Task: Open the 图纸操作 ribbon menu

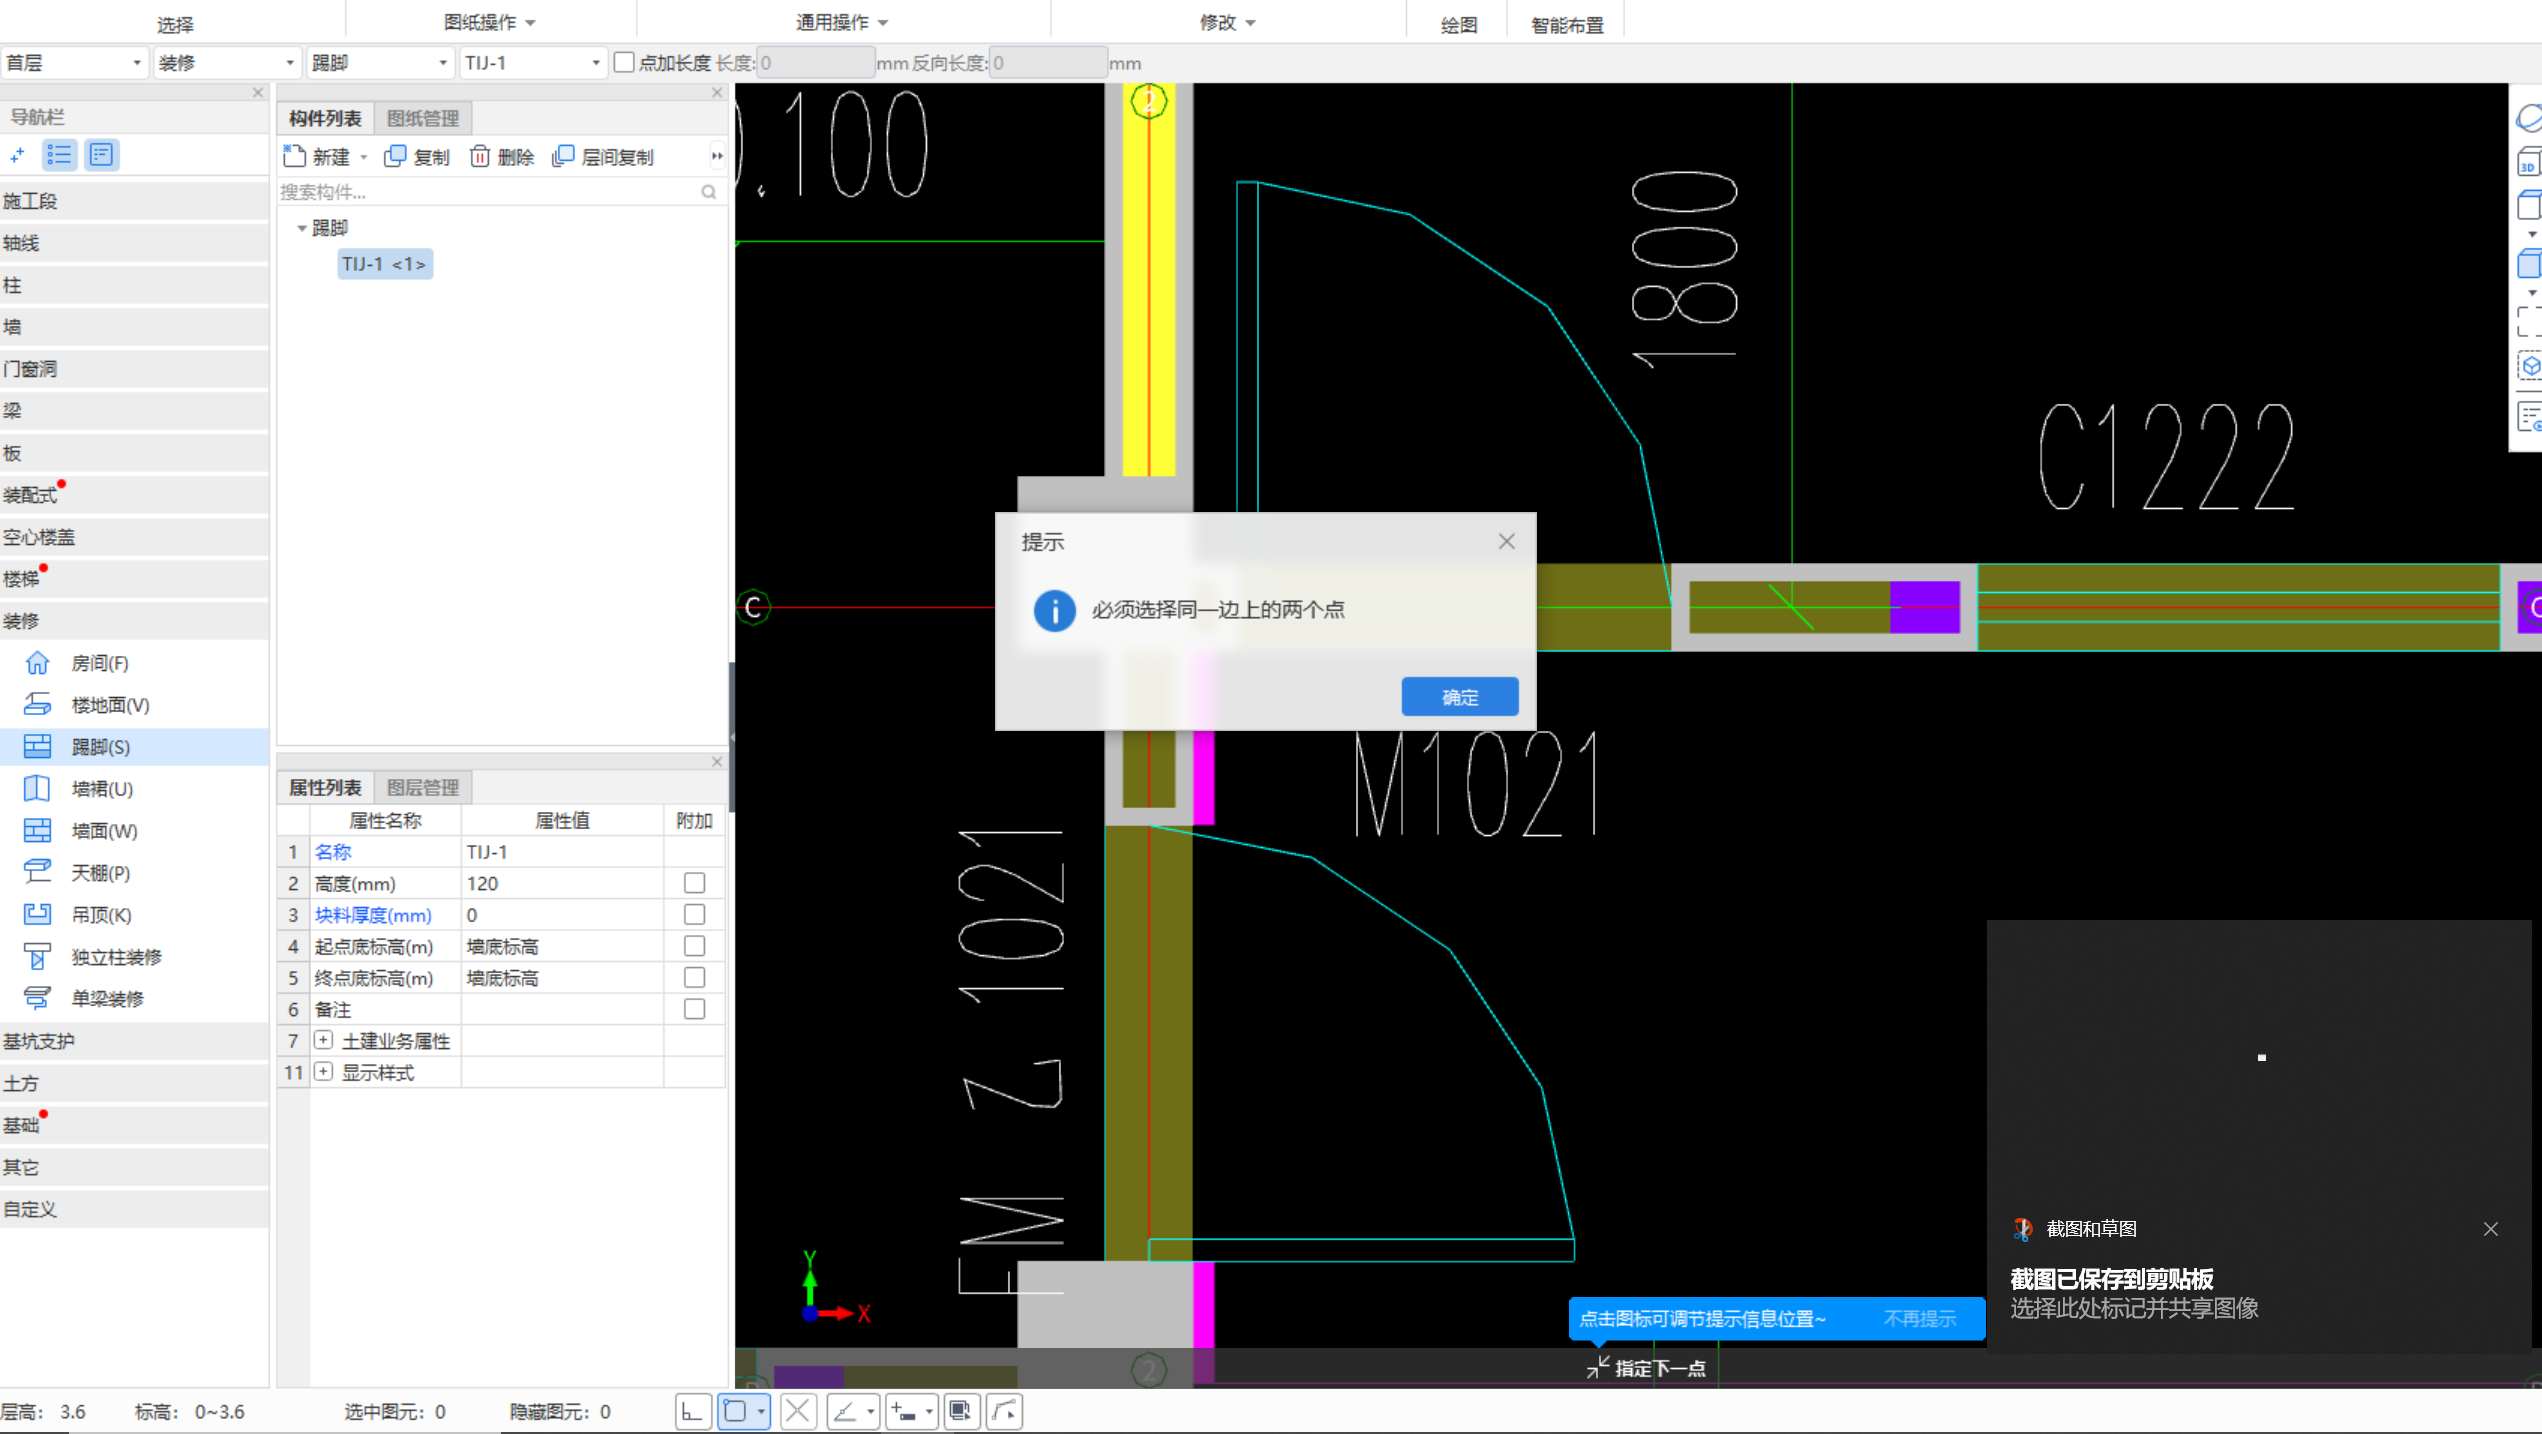Action: [489, 22]
